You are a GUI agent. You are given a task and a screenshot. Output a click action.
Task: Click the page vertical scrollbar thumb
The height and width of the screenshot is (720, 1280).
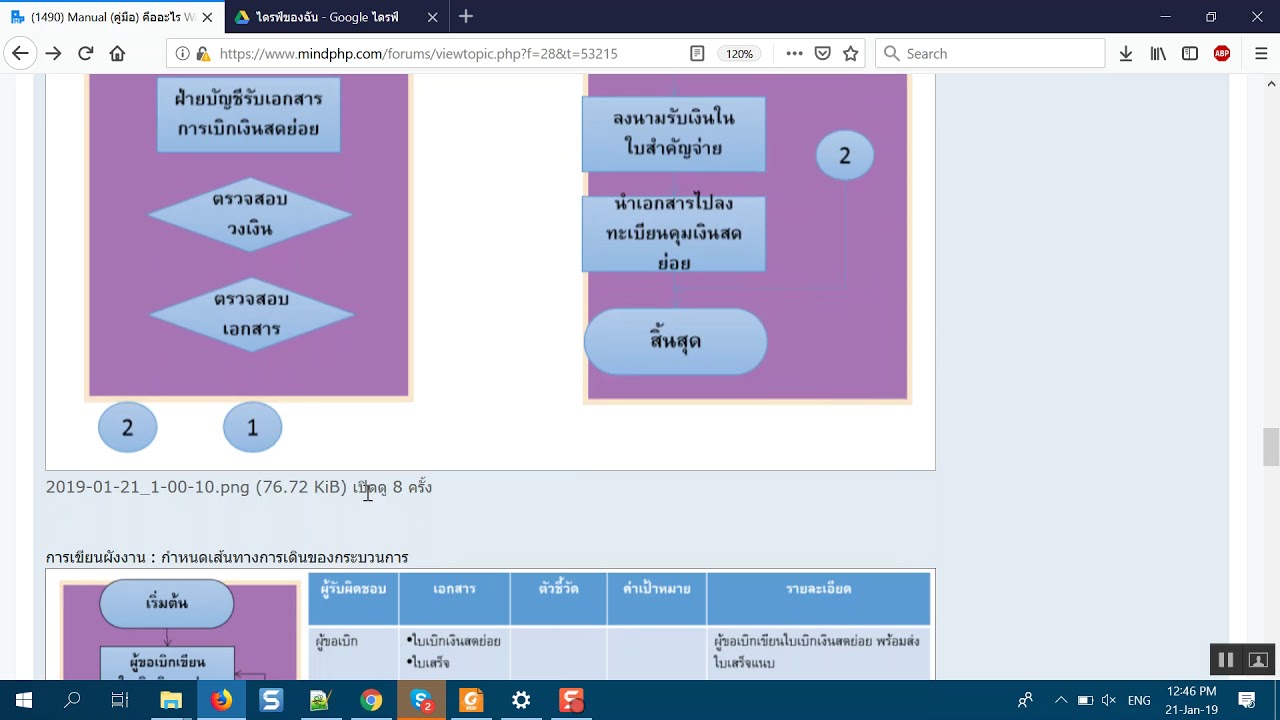tap(1271, 447)
